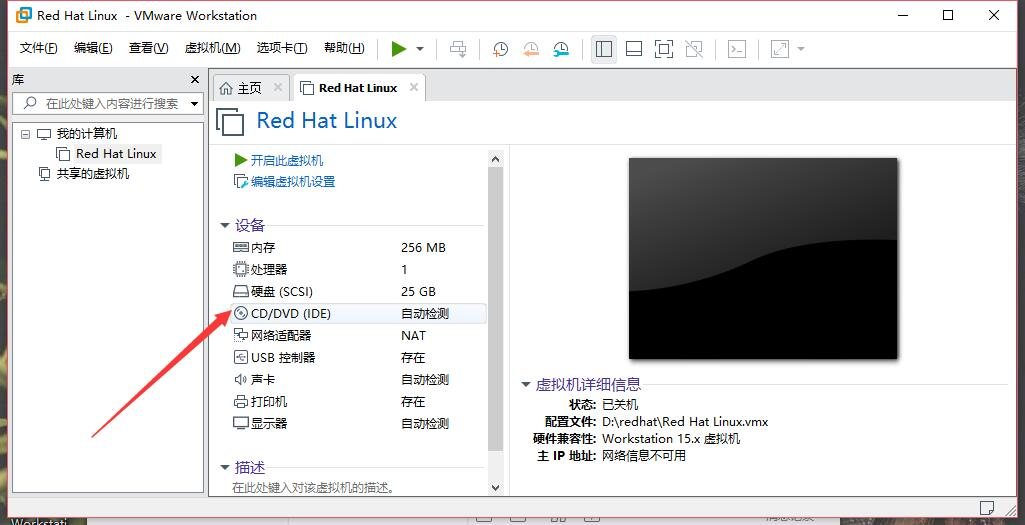Select Red Hat Linux in the library tree

pos(116,154)
